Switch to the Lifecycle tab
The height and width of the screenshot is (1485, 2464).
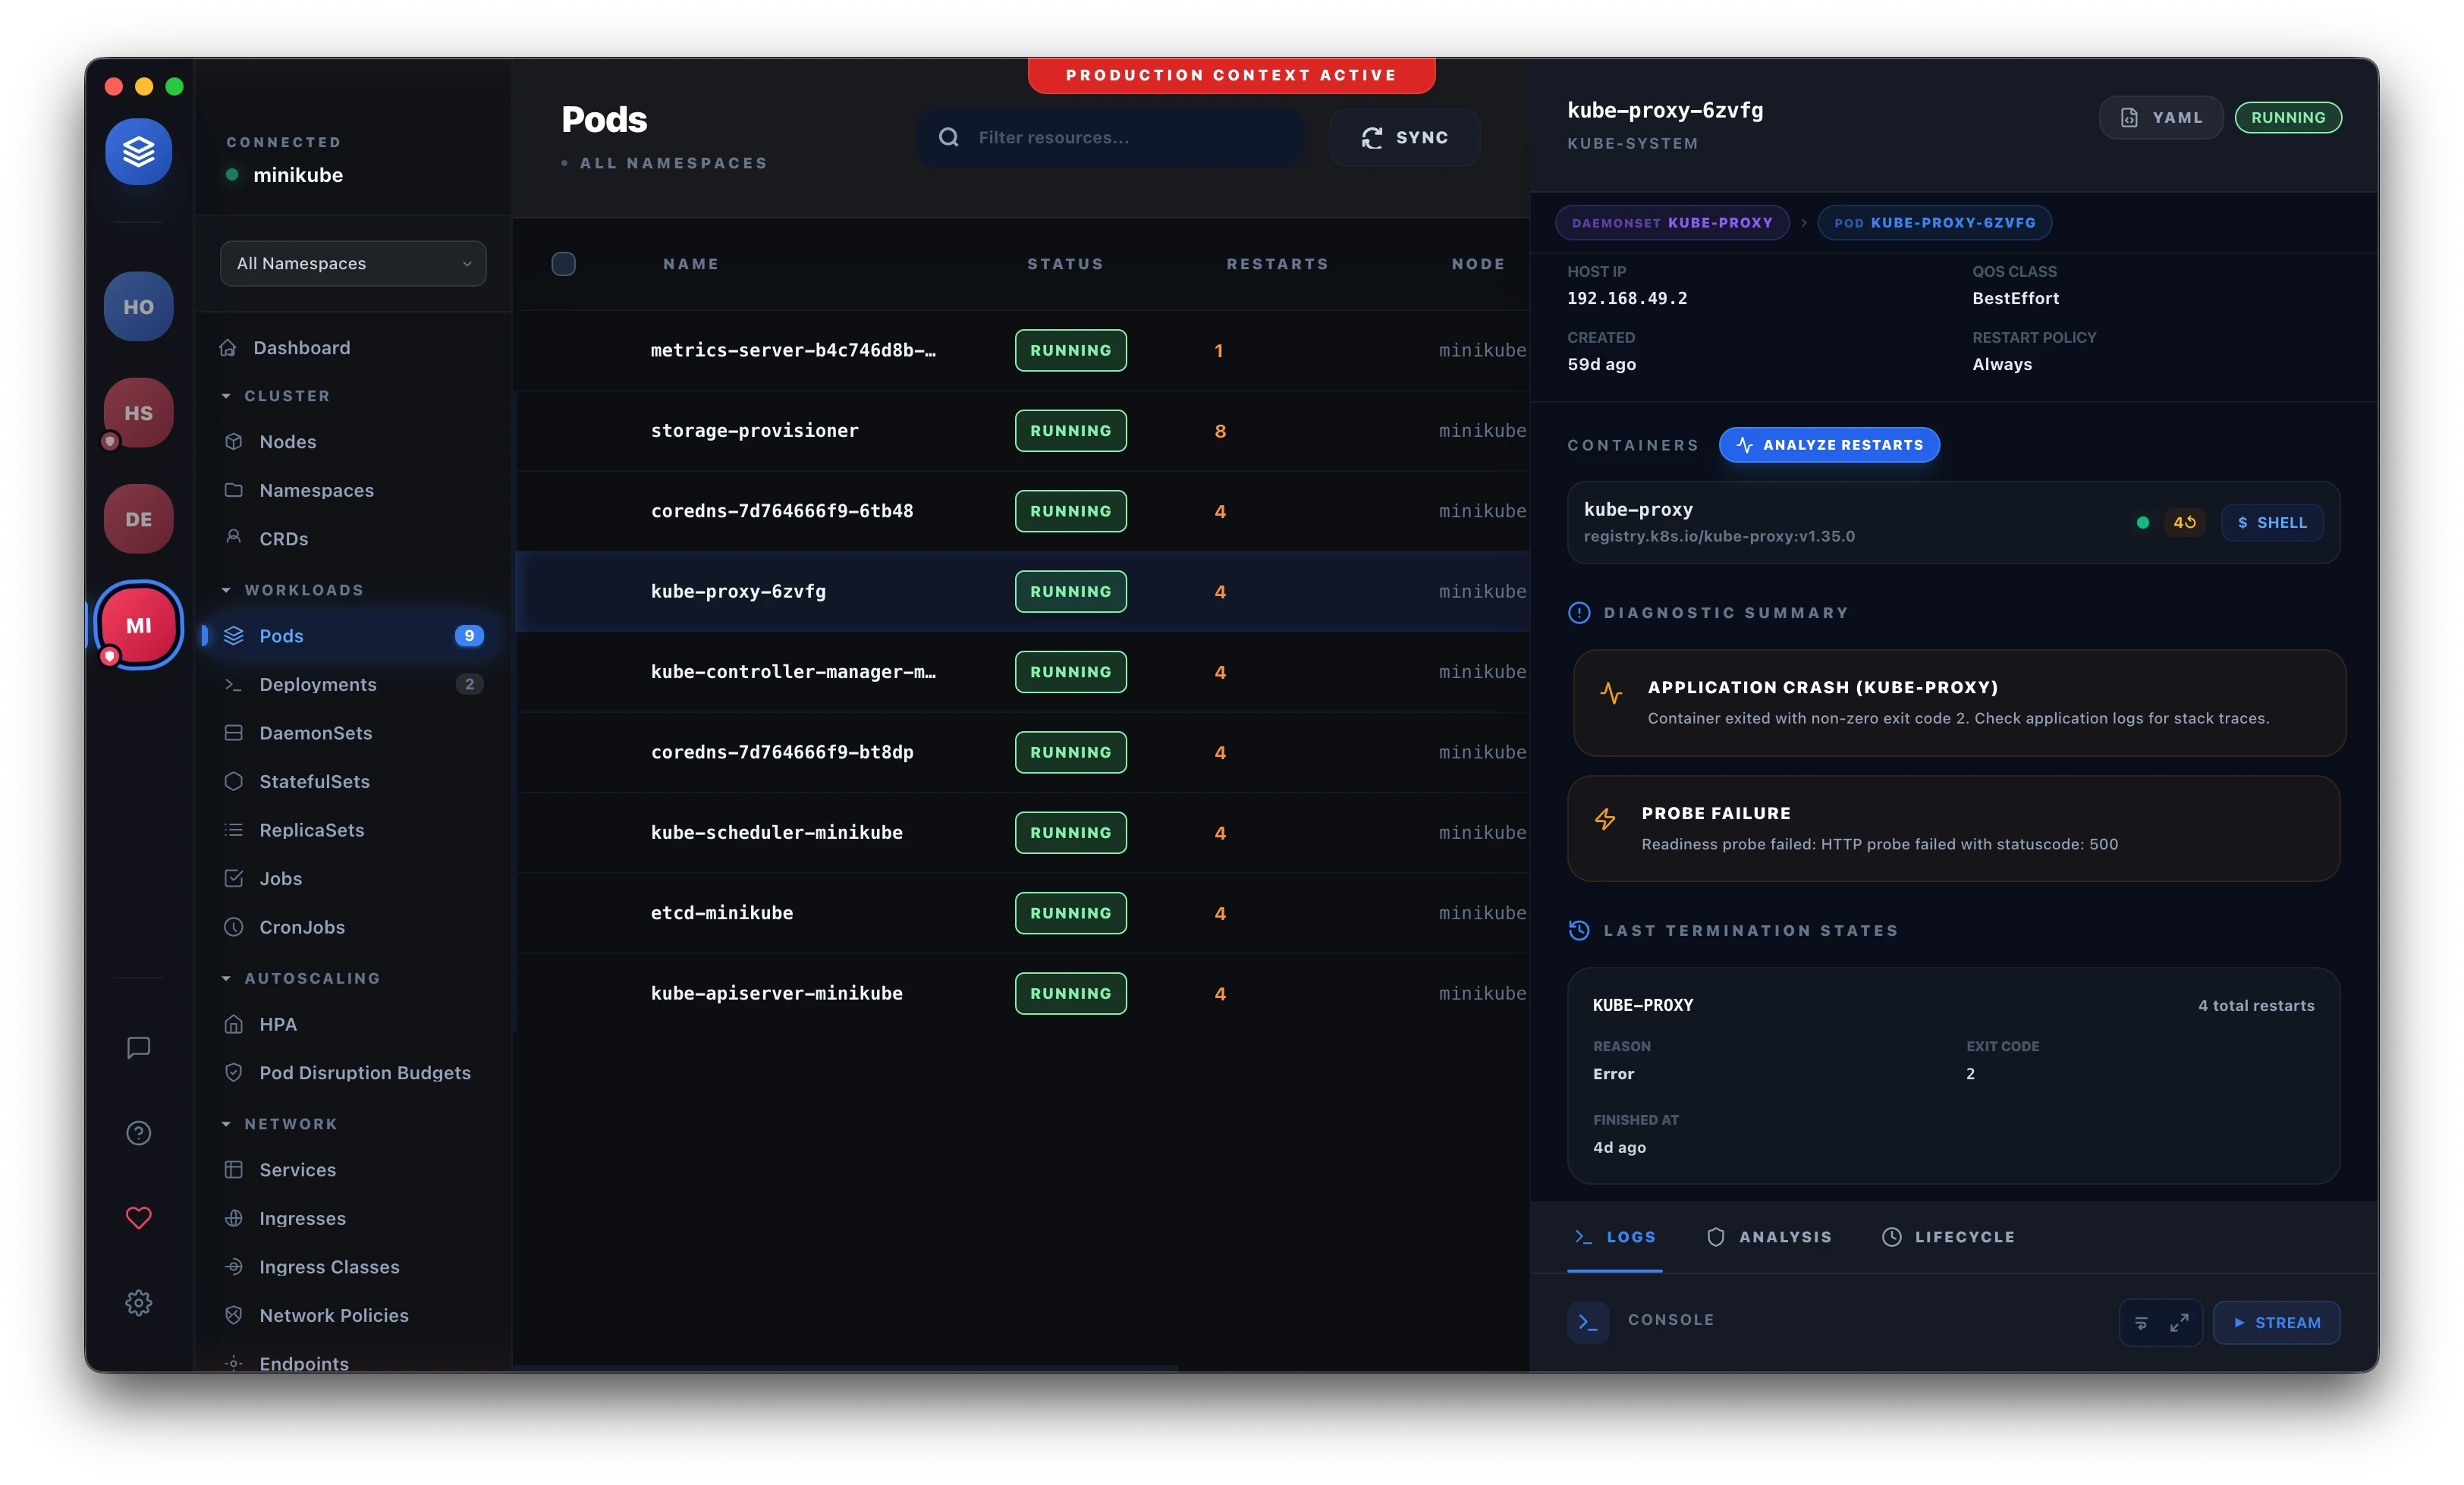point(1948,1237)
